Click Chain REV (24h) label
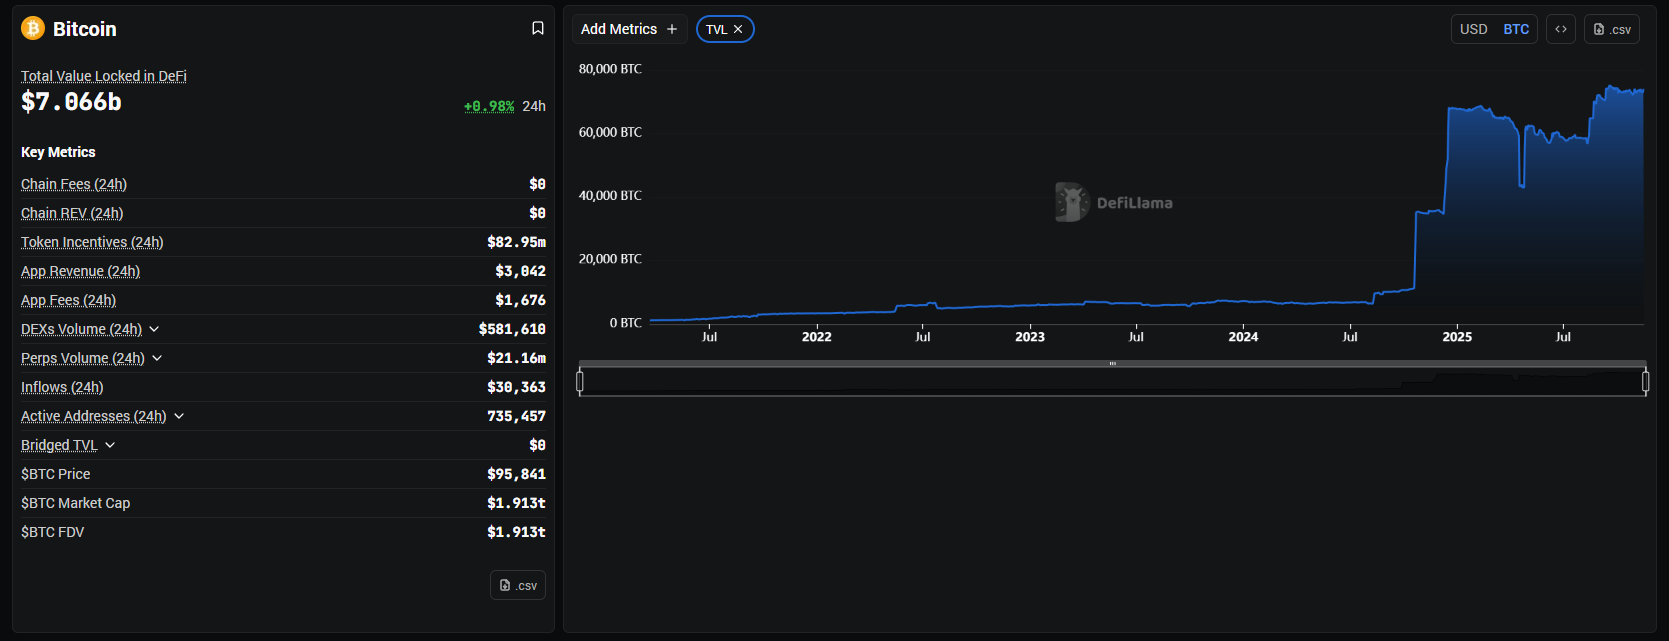 [72, 213]
